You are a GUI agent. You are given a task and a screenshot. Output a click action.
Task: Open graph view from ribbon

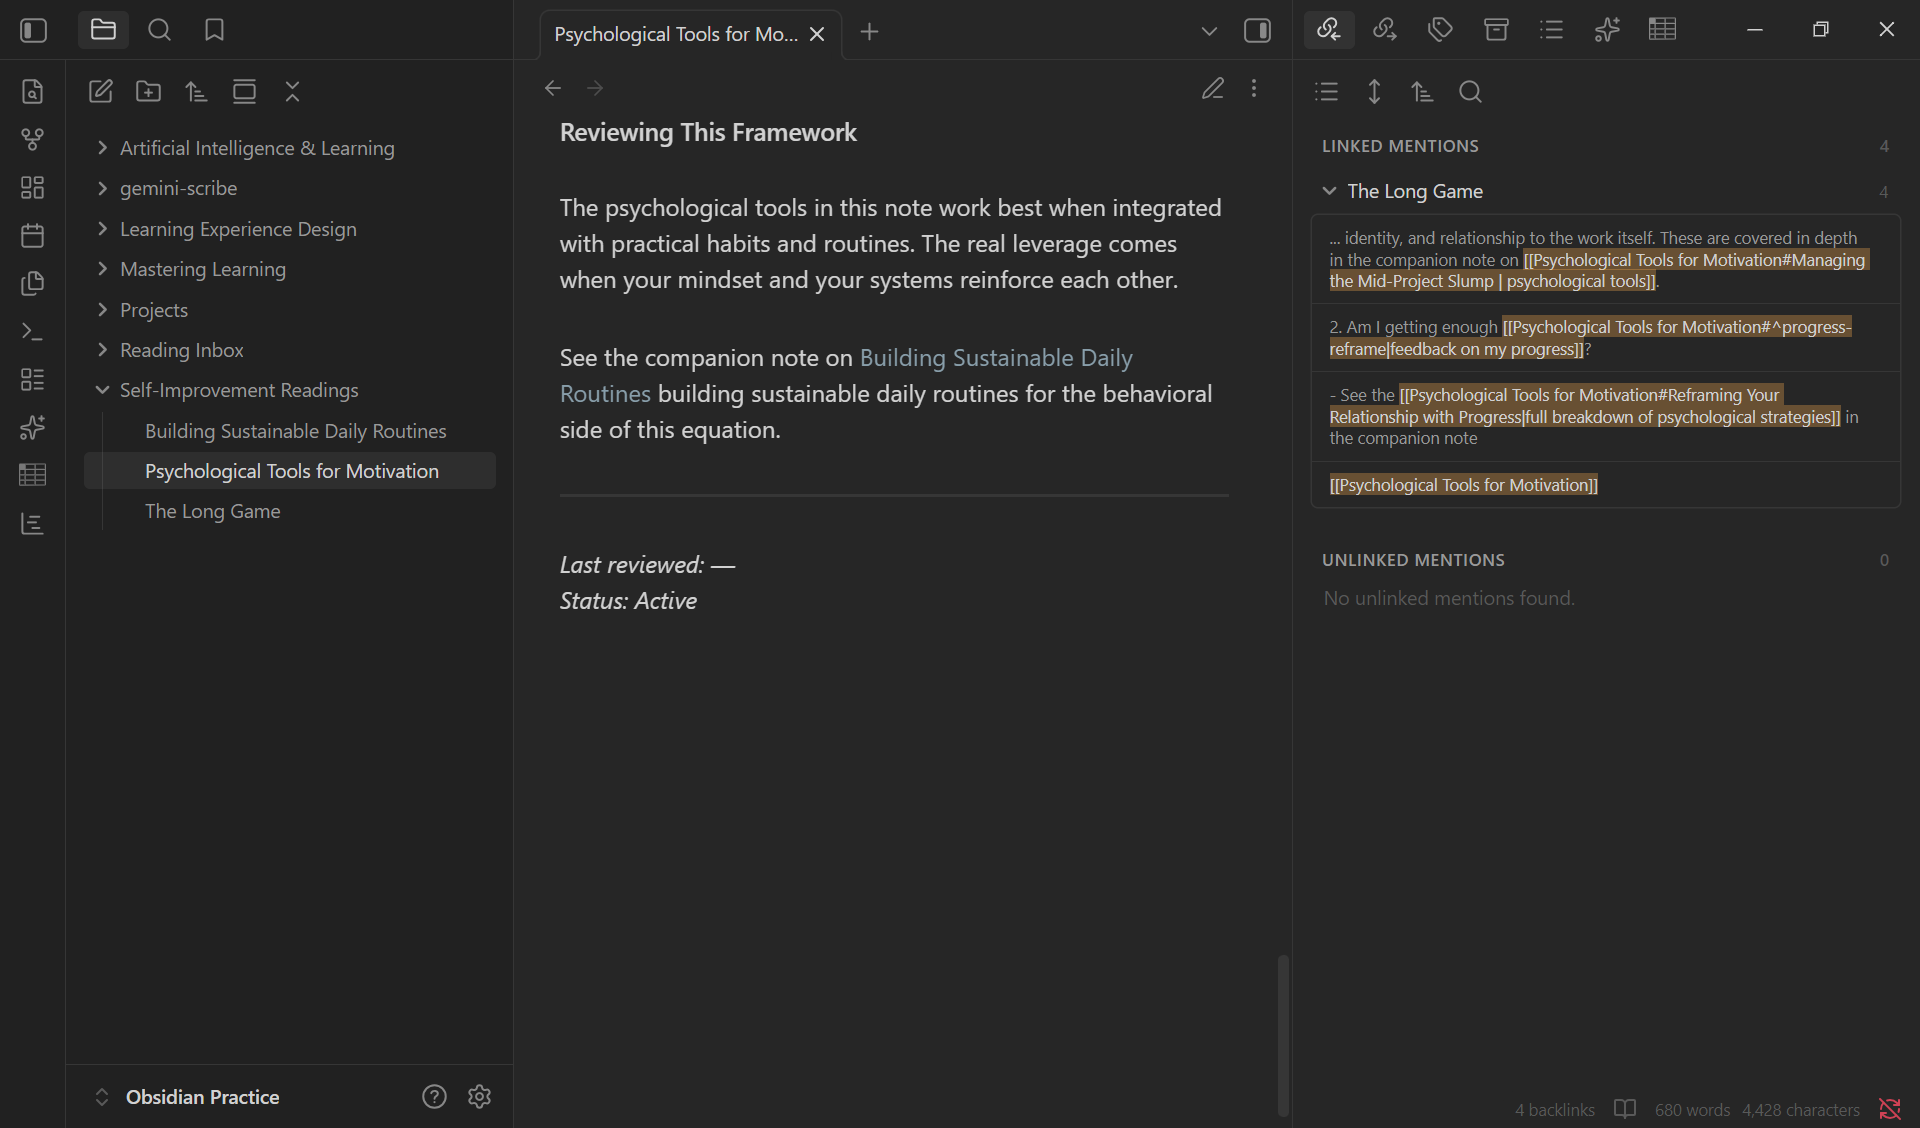pos(32,139)
